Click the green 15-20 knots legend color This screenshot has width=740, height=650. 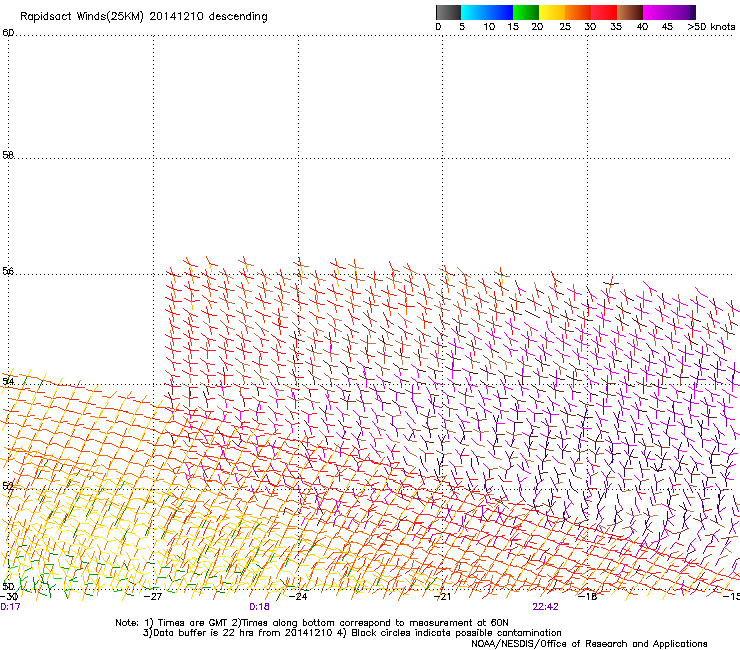[526, 12]
